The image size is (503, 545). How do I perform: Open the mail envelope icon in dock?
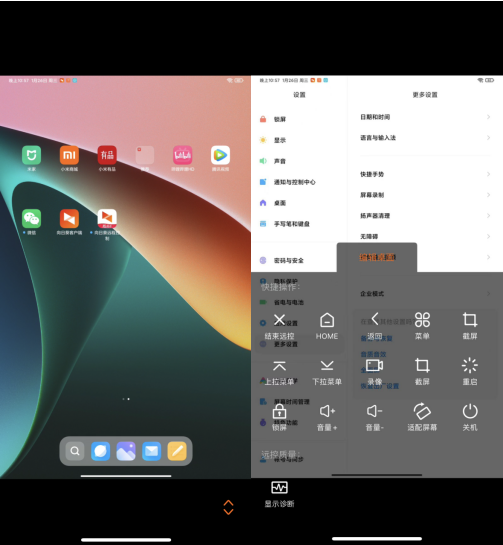[x=152, y=451]
